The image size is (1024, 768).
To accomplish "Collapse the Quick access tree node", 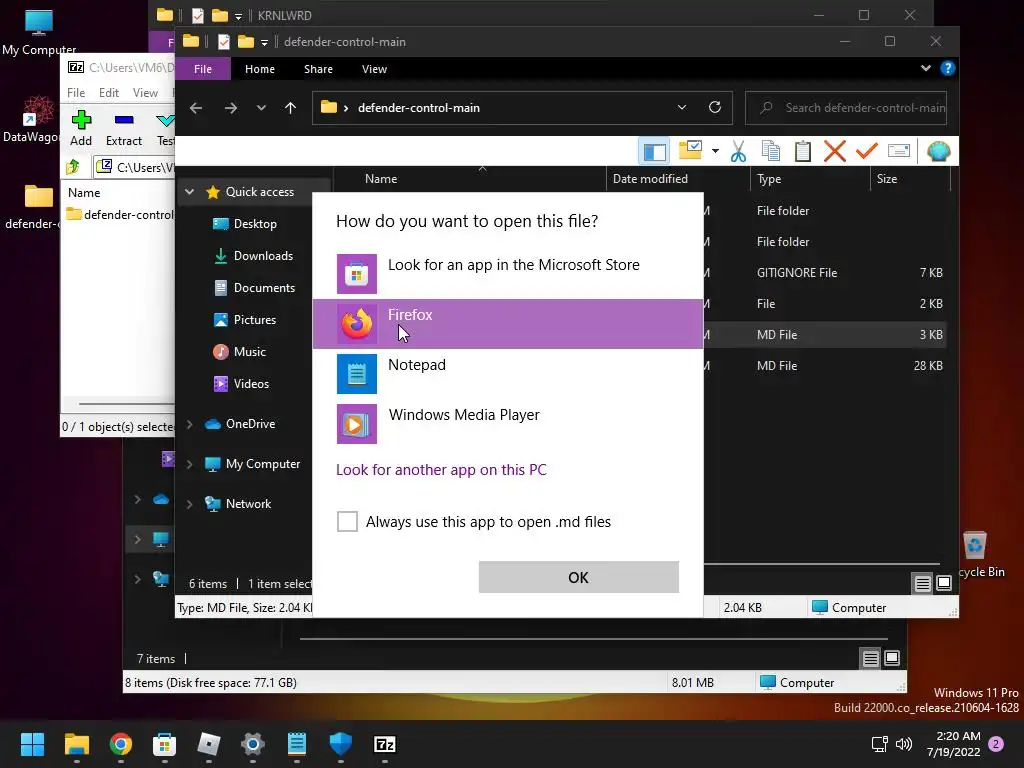I will [189, 192].
